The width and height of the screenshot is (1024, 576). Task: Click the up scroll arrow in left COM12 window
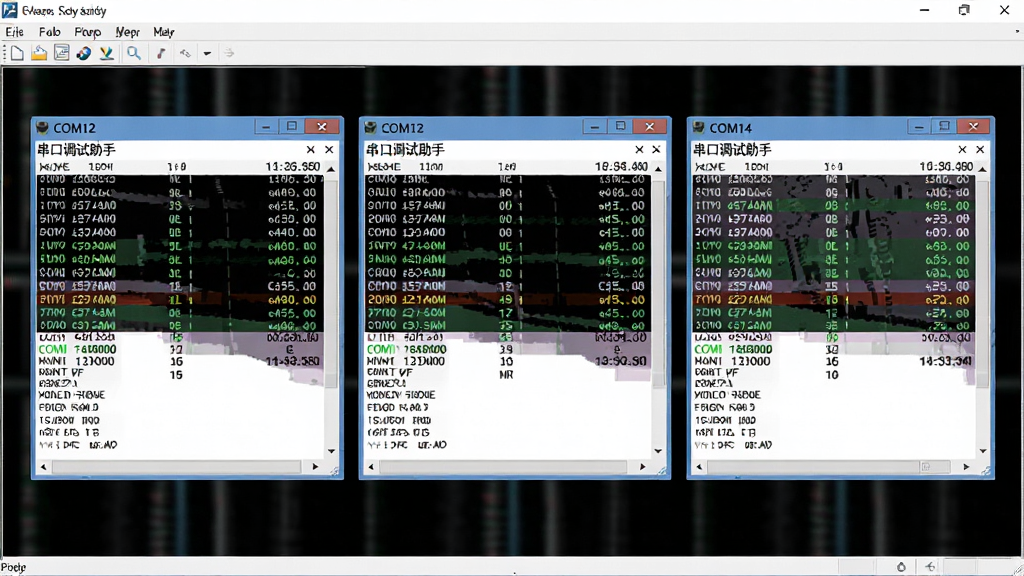pyautogui.click(x=331, y=169)
